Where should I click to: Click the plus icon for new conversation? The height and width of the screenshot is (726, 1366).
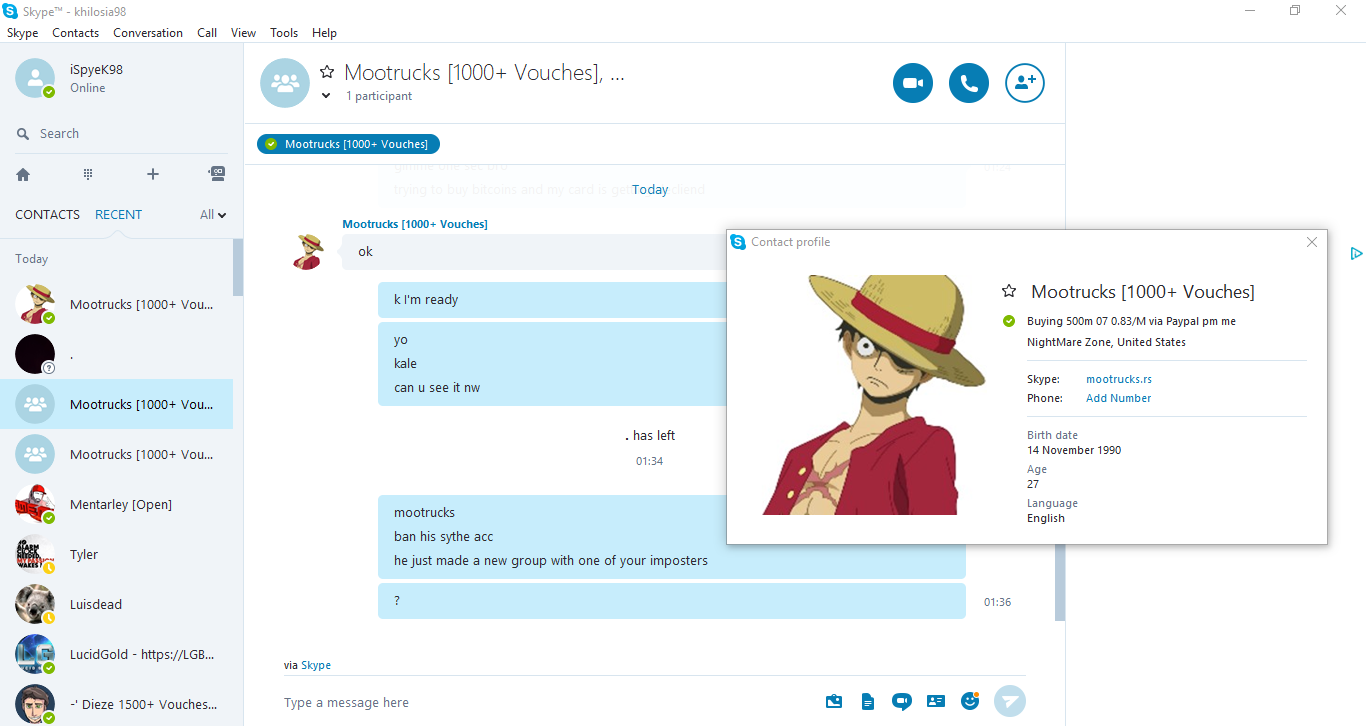pyautogui.click(x=153, y=174)
